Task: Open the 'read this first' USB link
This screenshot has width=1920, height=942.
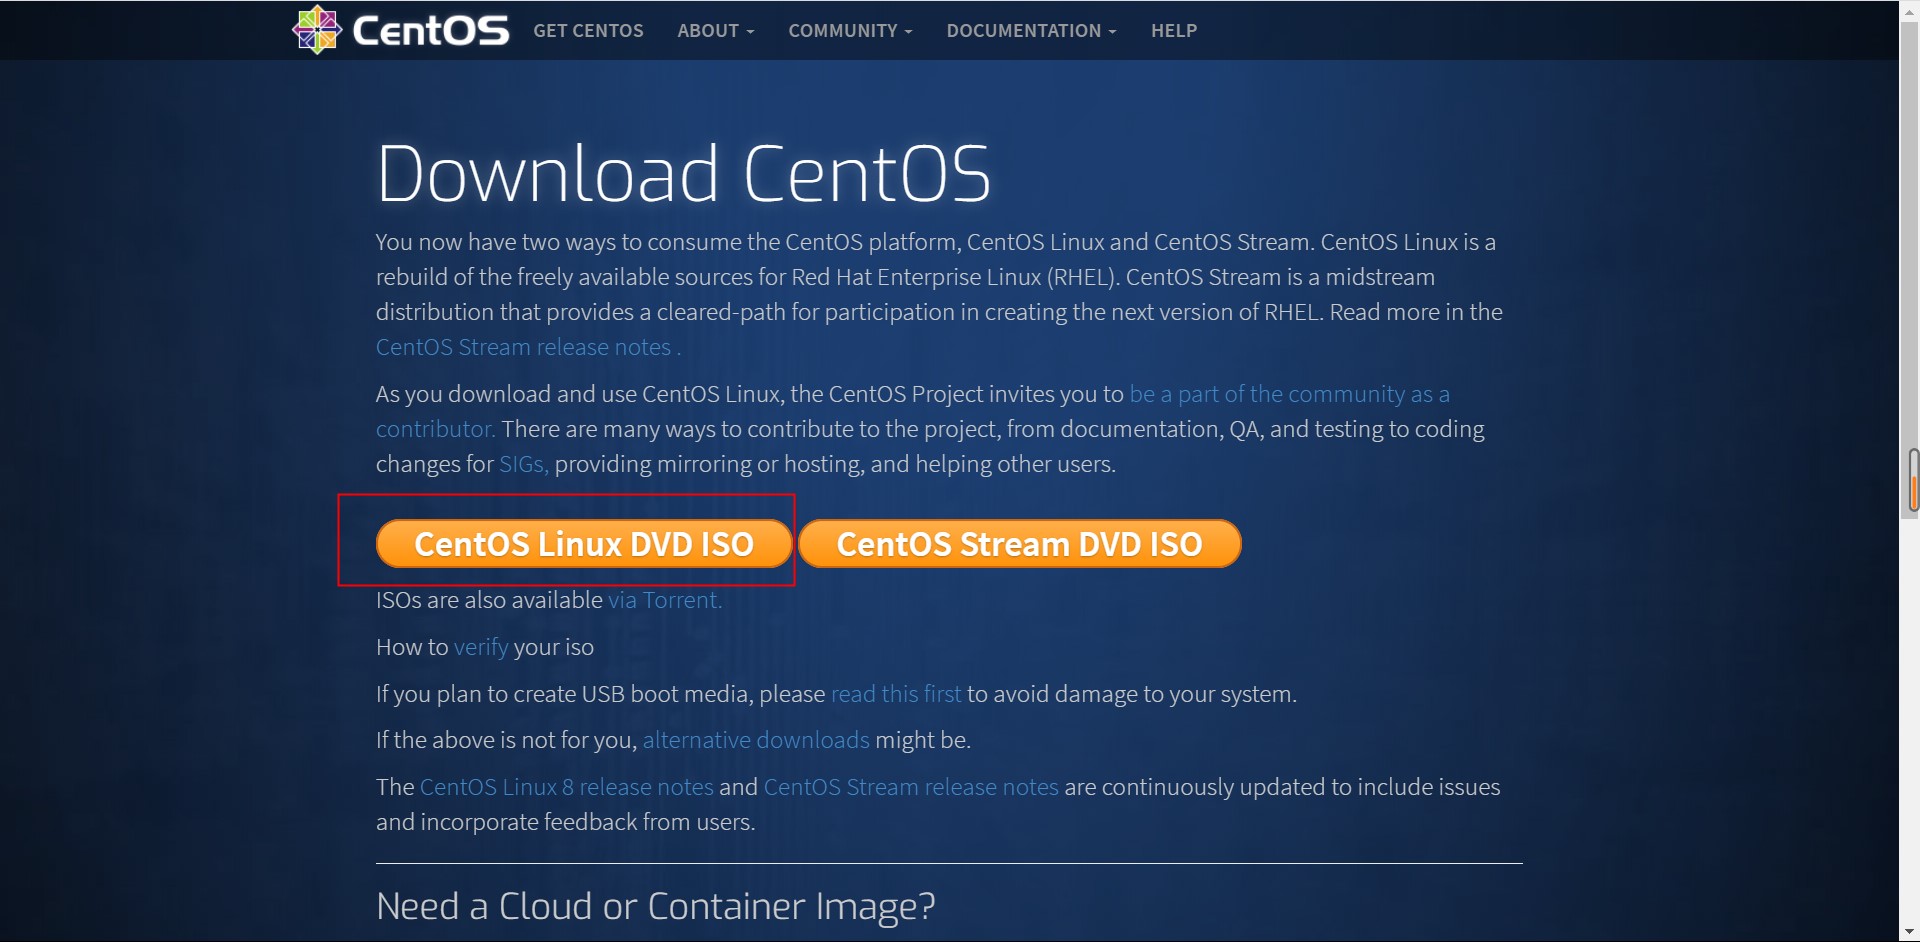Action: pyautogui.click(x=896, y=694)
